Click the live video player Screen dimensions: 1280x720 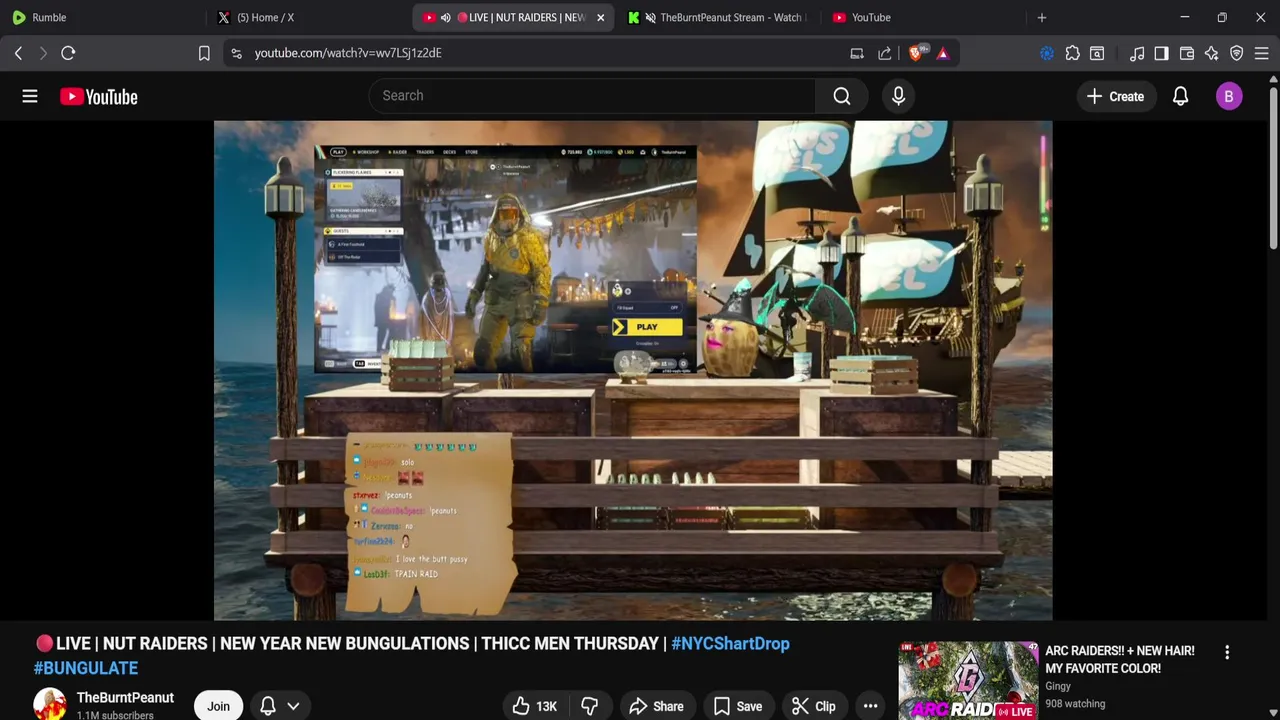coord(633,370)
